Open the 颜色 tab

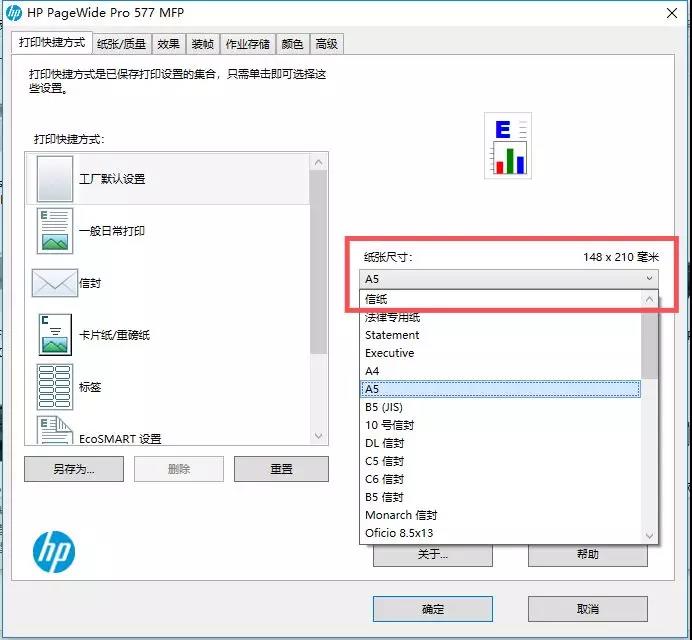pyautogui.click(x=293, y=44)
